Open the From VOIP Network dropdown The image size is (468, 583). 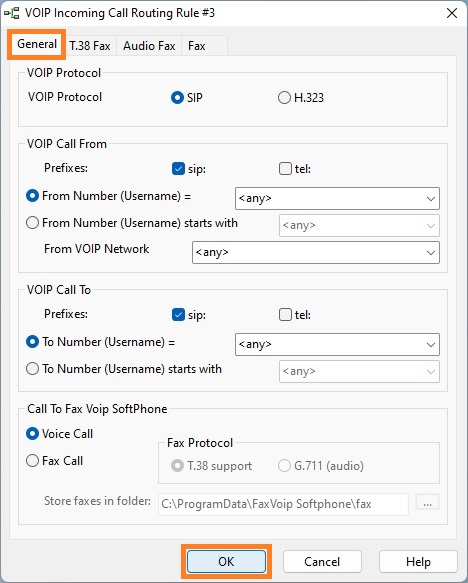click(316, 252)
